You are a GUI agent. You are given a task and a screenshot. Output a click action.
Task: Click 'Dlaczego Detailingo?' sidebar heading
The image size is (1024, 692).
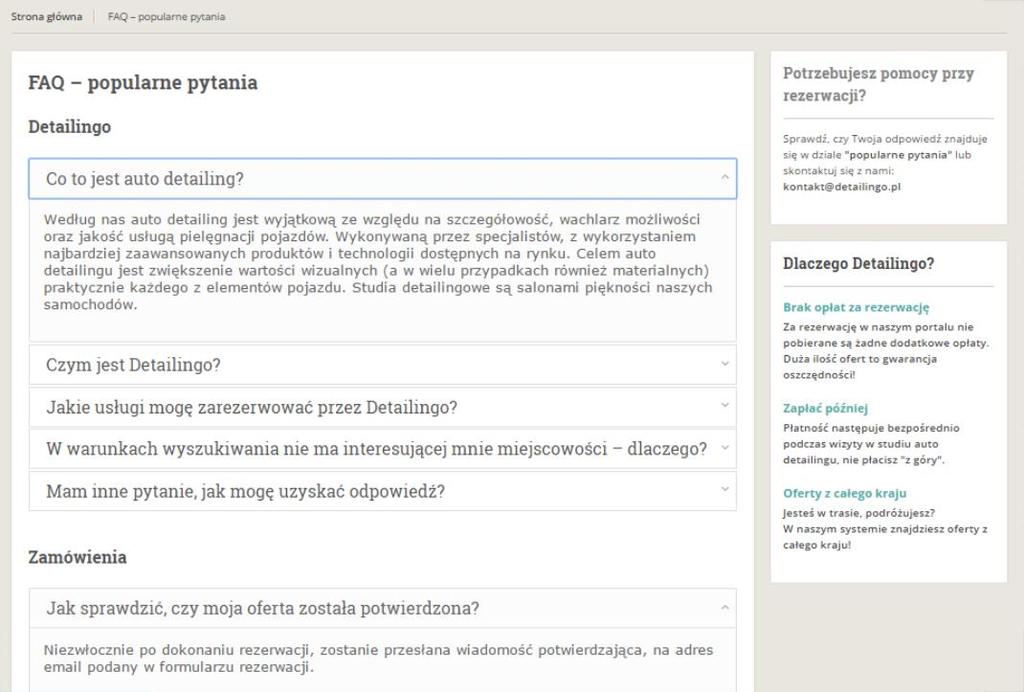[858, 264]
